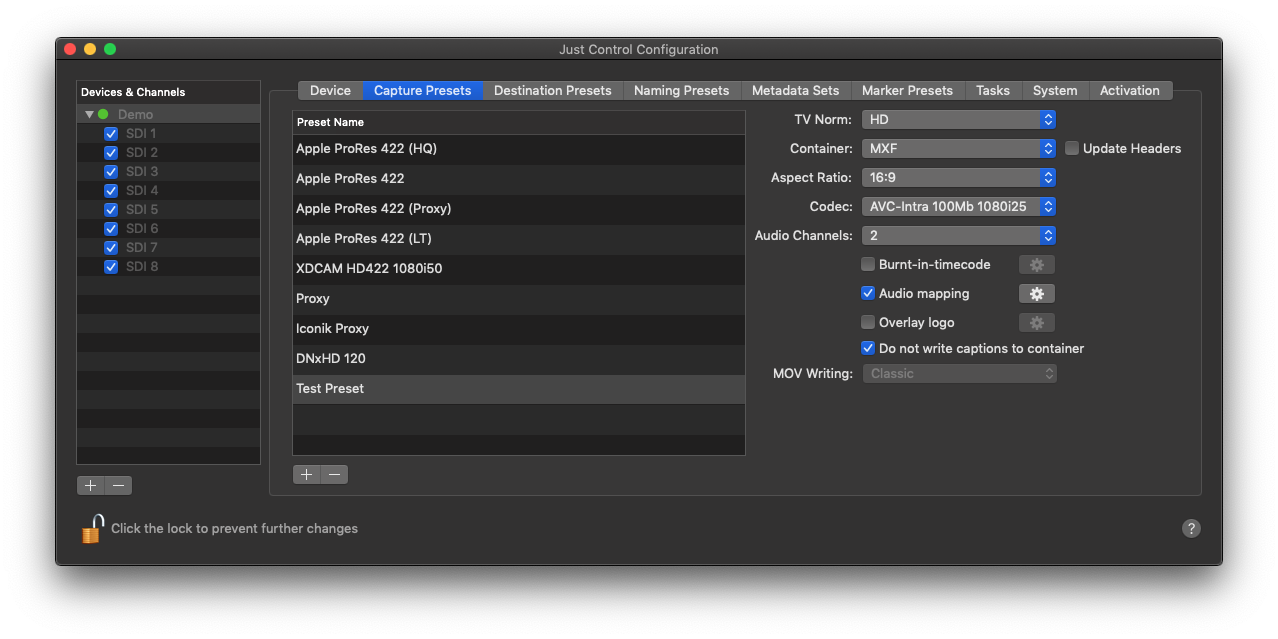Open the Container dropdown showing MXF

tap(959, 149)
